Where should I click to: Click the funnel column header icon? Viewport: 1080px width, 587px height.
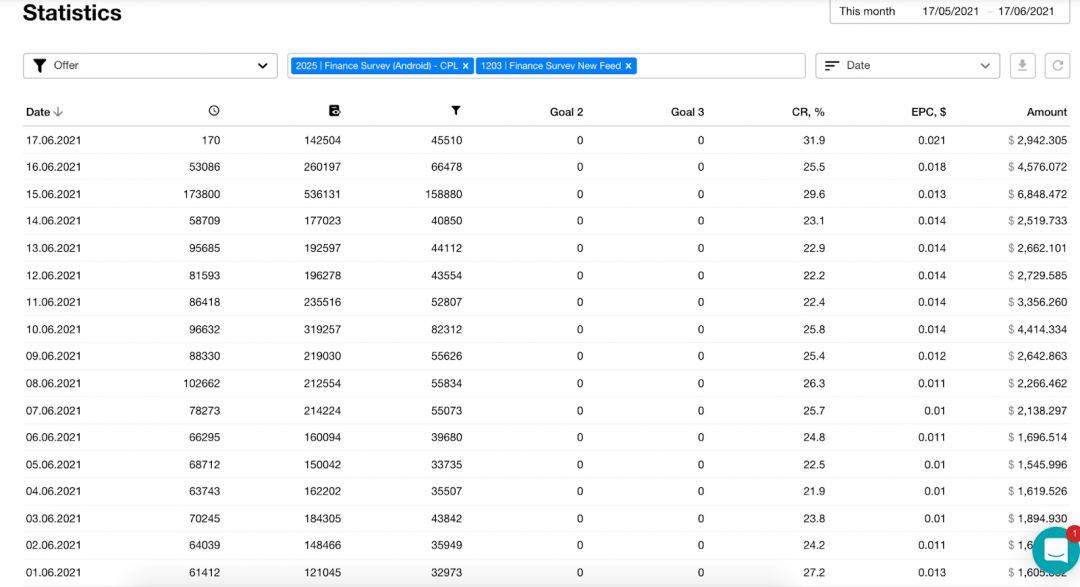coord(455,111)
